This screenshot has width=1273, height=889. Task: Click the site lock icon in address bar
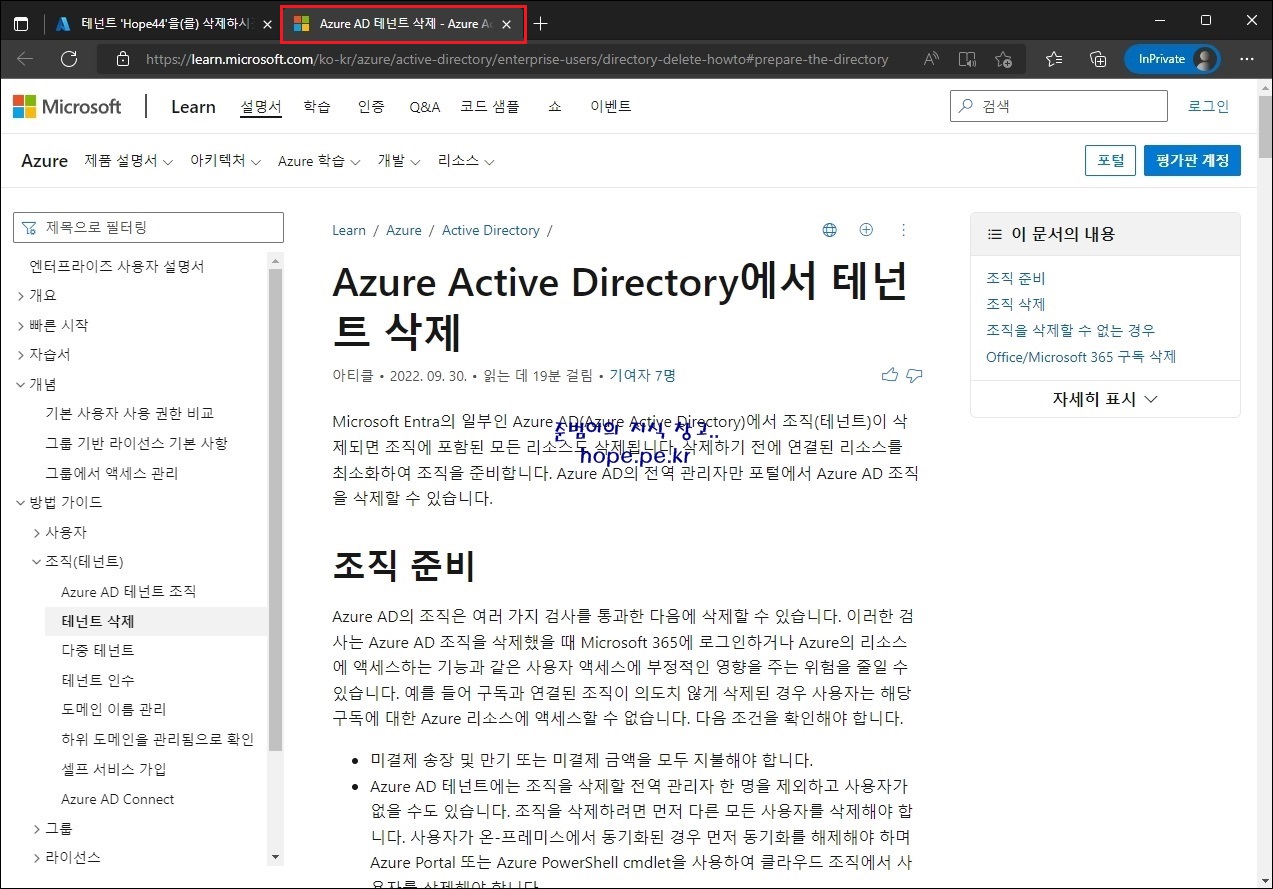123,59
